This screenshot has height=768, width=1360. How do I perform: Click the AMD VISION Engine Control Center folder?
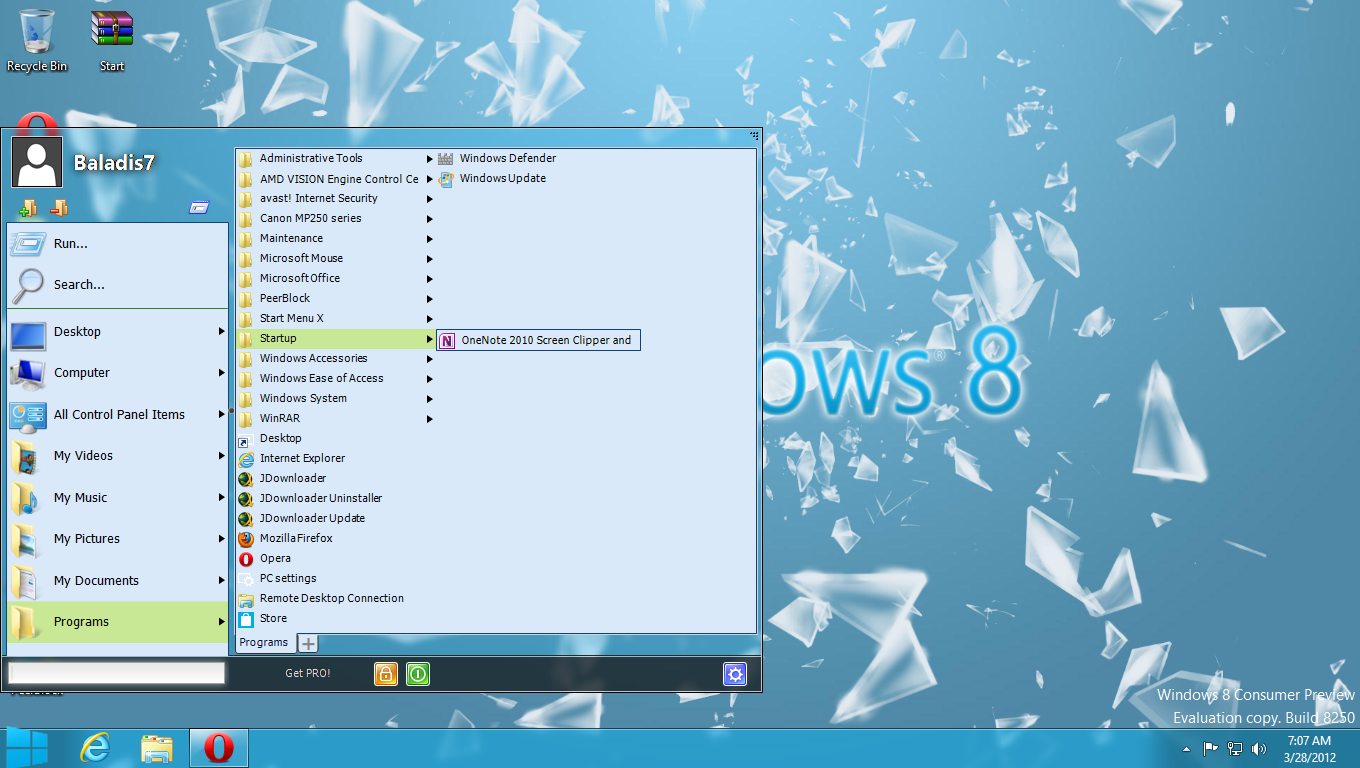point(336,178)
